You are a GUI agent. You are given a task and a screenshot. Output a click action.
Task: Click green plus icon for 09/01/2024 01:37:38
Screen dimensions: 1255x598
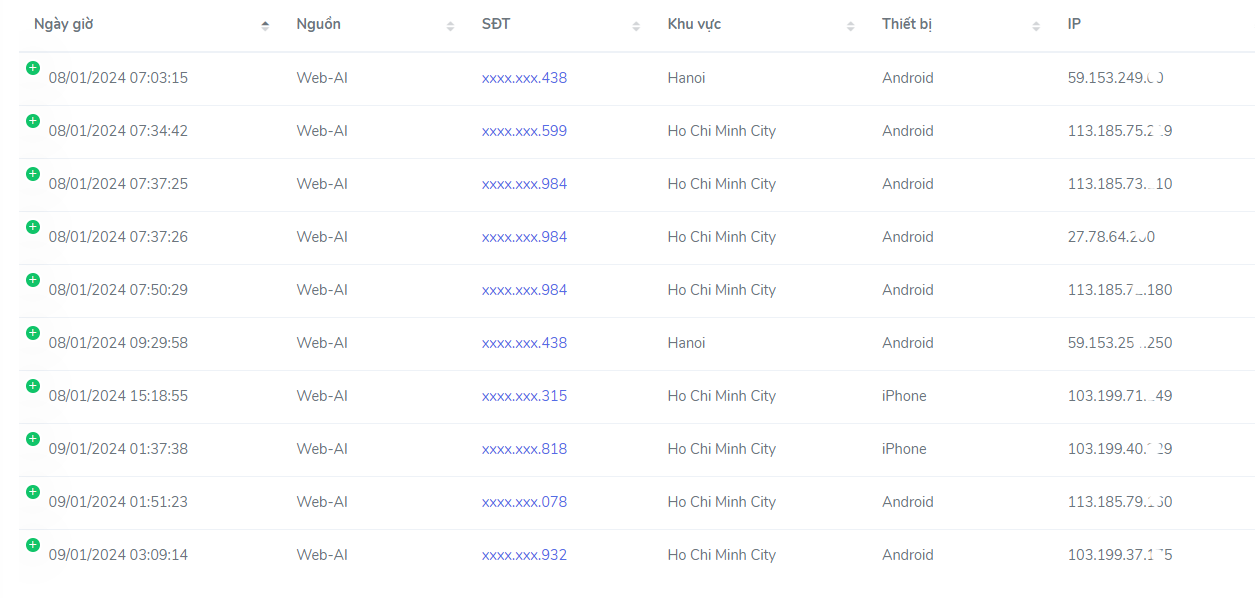click(x=32, y=439)
